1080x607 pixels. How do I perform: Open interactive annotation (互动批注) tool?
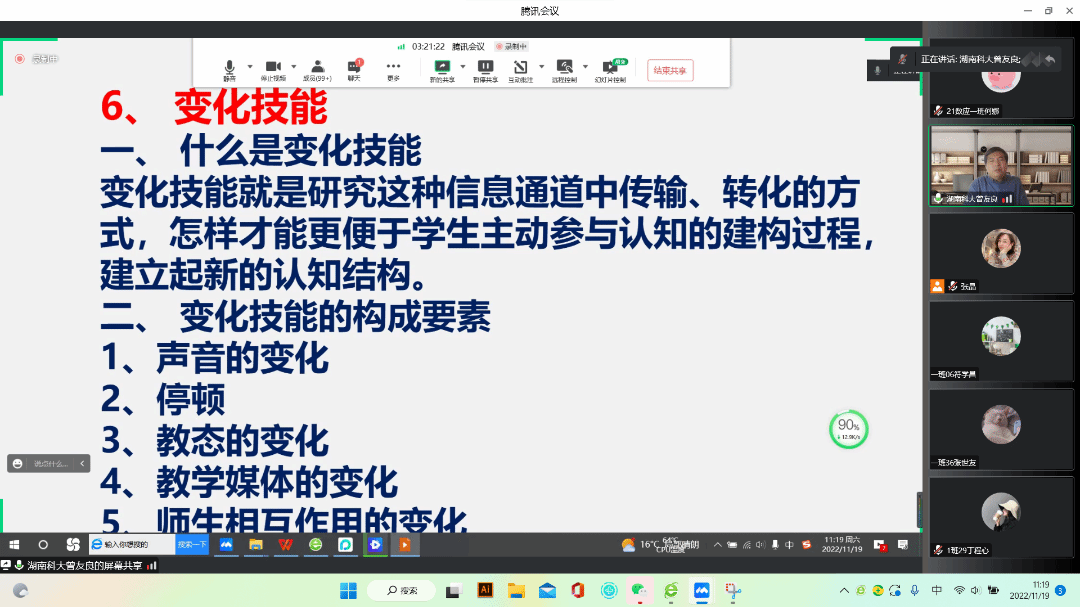tap(520, 70)
